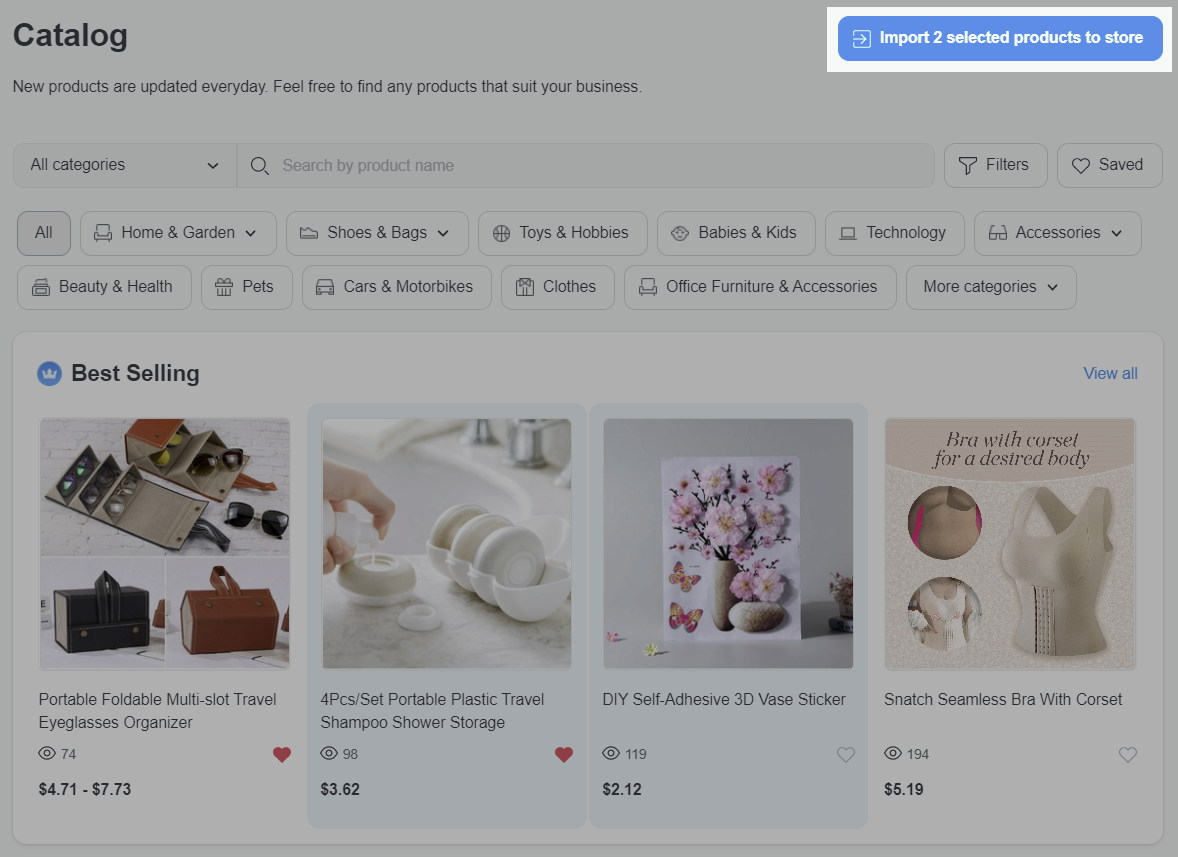The image size is (1178, 857).
Task: Choose the Cars & Motorbikes category
Action: tap(396, 287)
